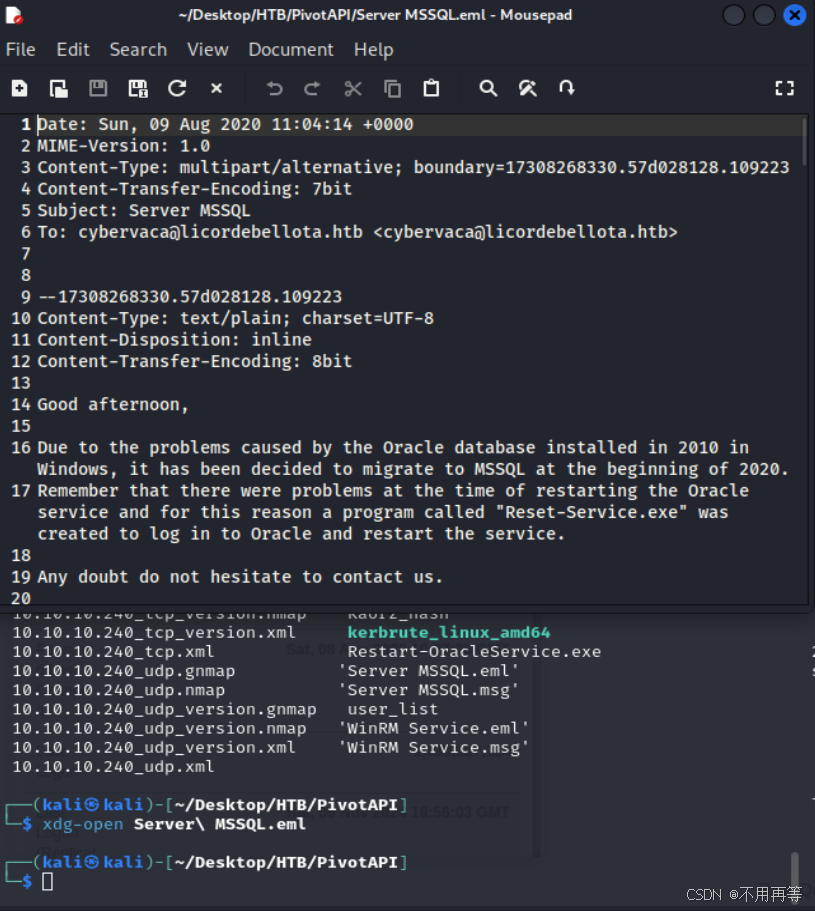
Task: Click 10.10.10.240_udp_version.nmap in terminal
Action: 159,728
